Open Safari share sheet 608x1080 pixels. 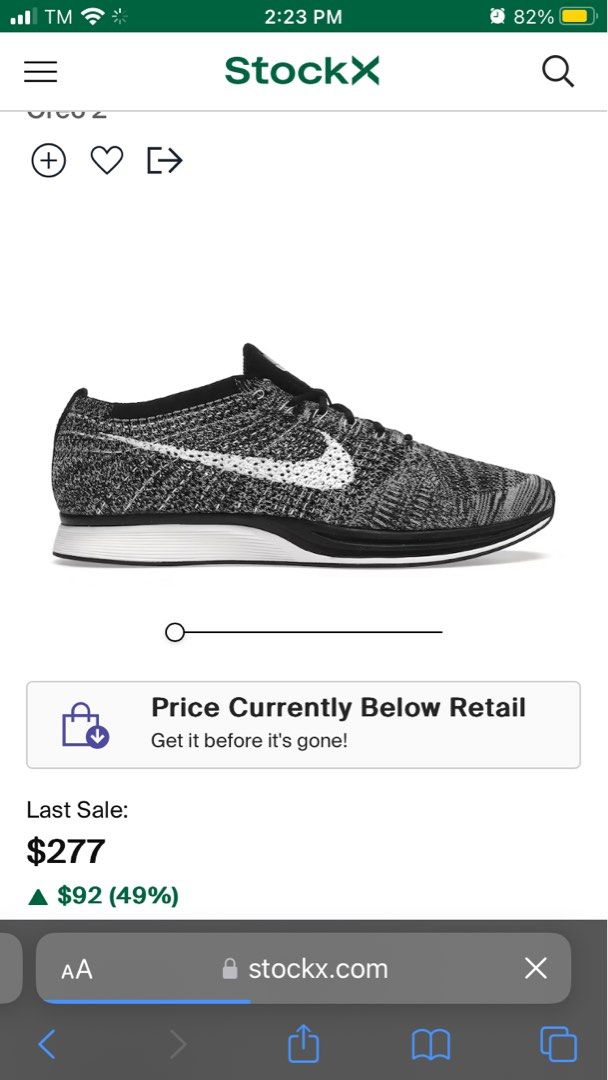pyautogui.click(x=303, y=1044)
